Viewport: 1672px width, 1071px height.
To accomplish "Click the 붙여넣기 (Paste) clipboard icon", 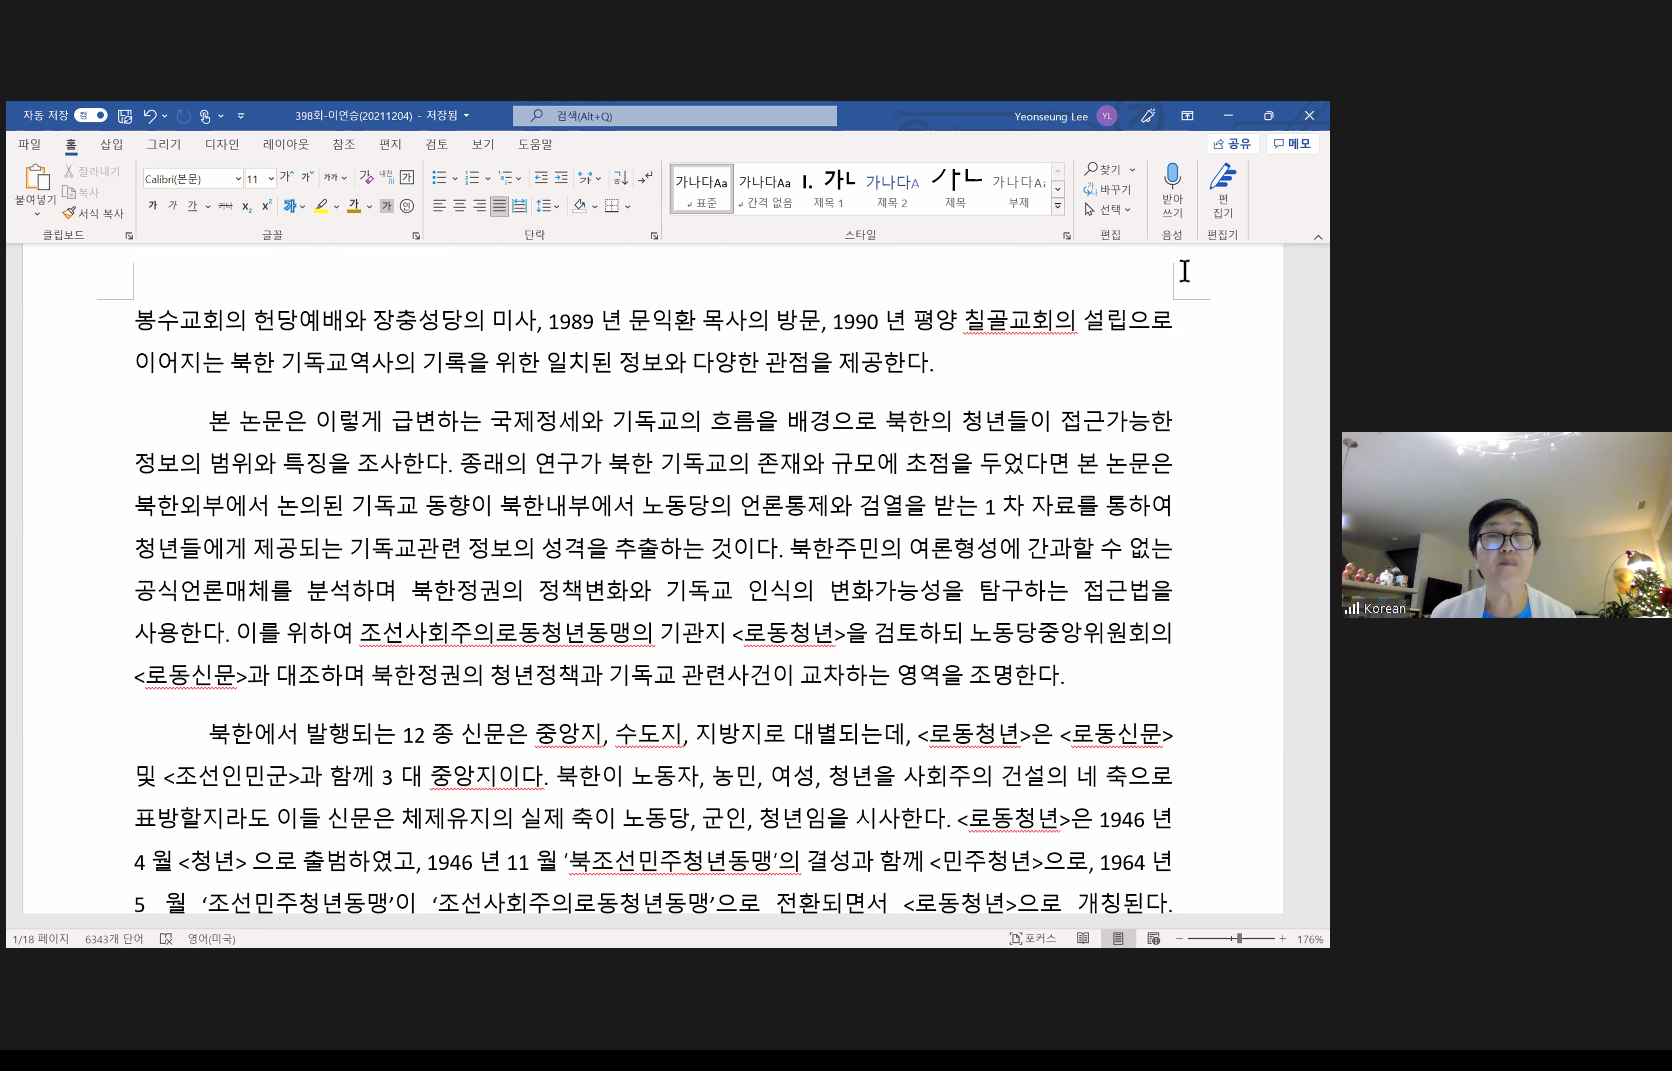I will 36,177.
